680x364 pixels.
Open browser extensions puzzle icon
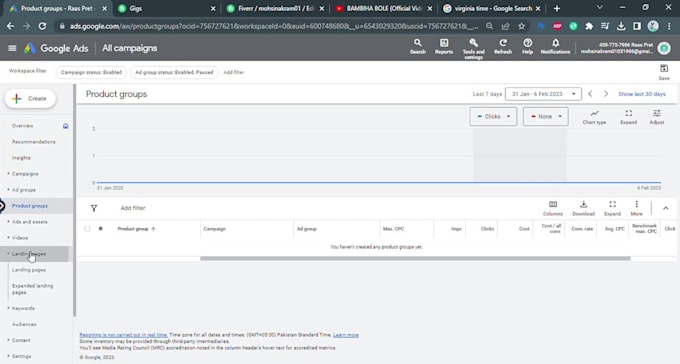click(589, 26)
